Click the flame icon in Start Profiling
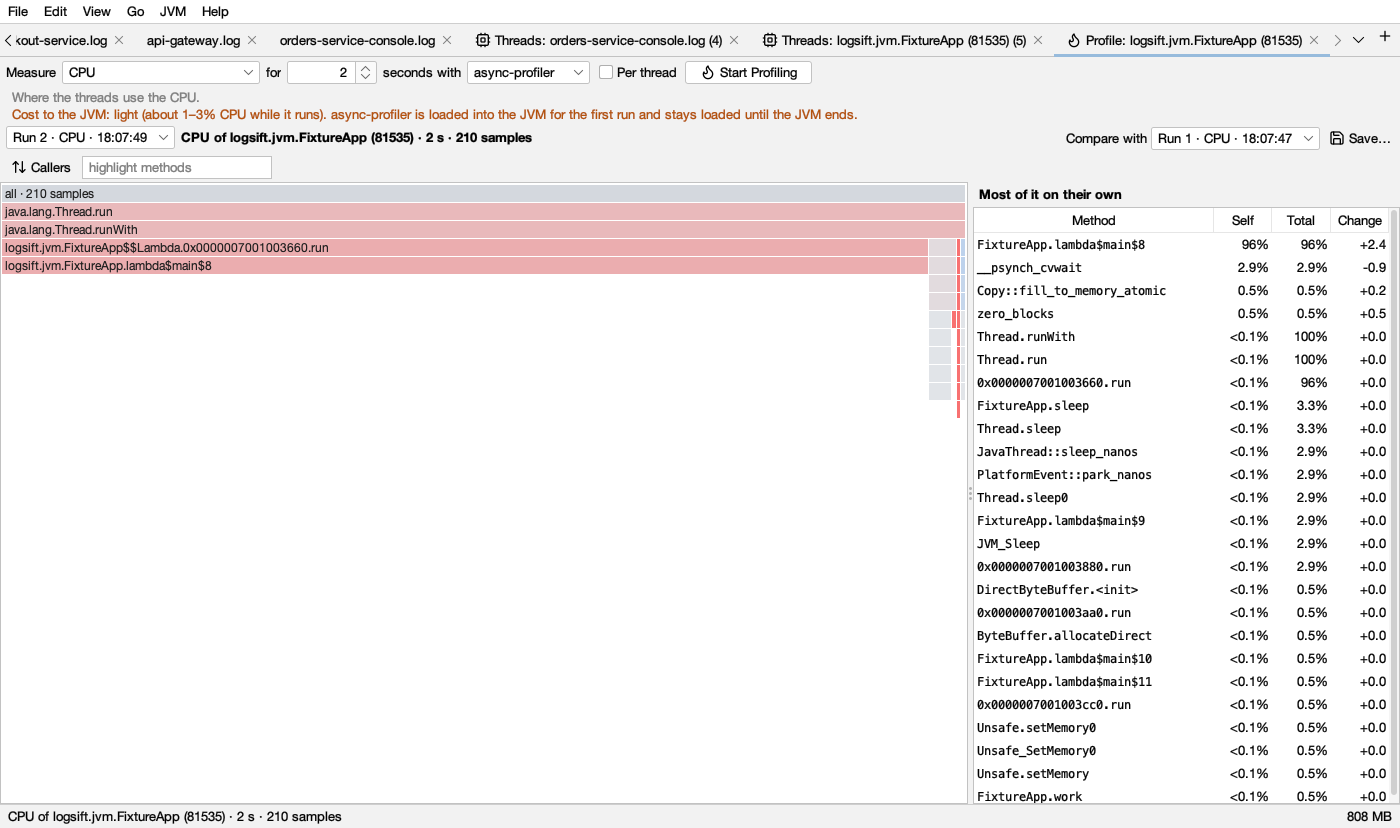The width and height of the screenshot is (1400, 828). (708, 73)
